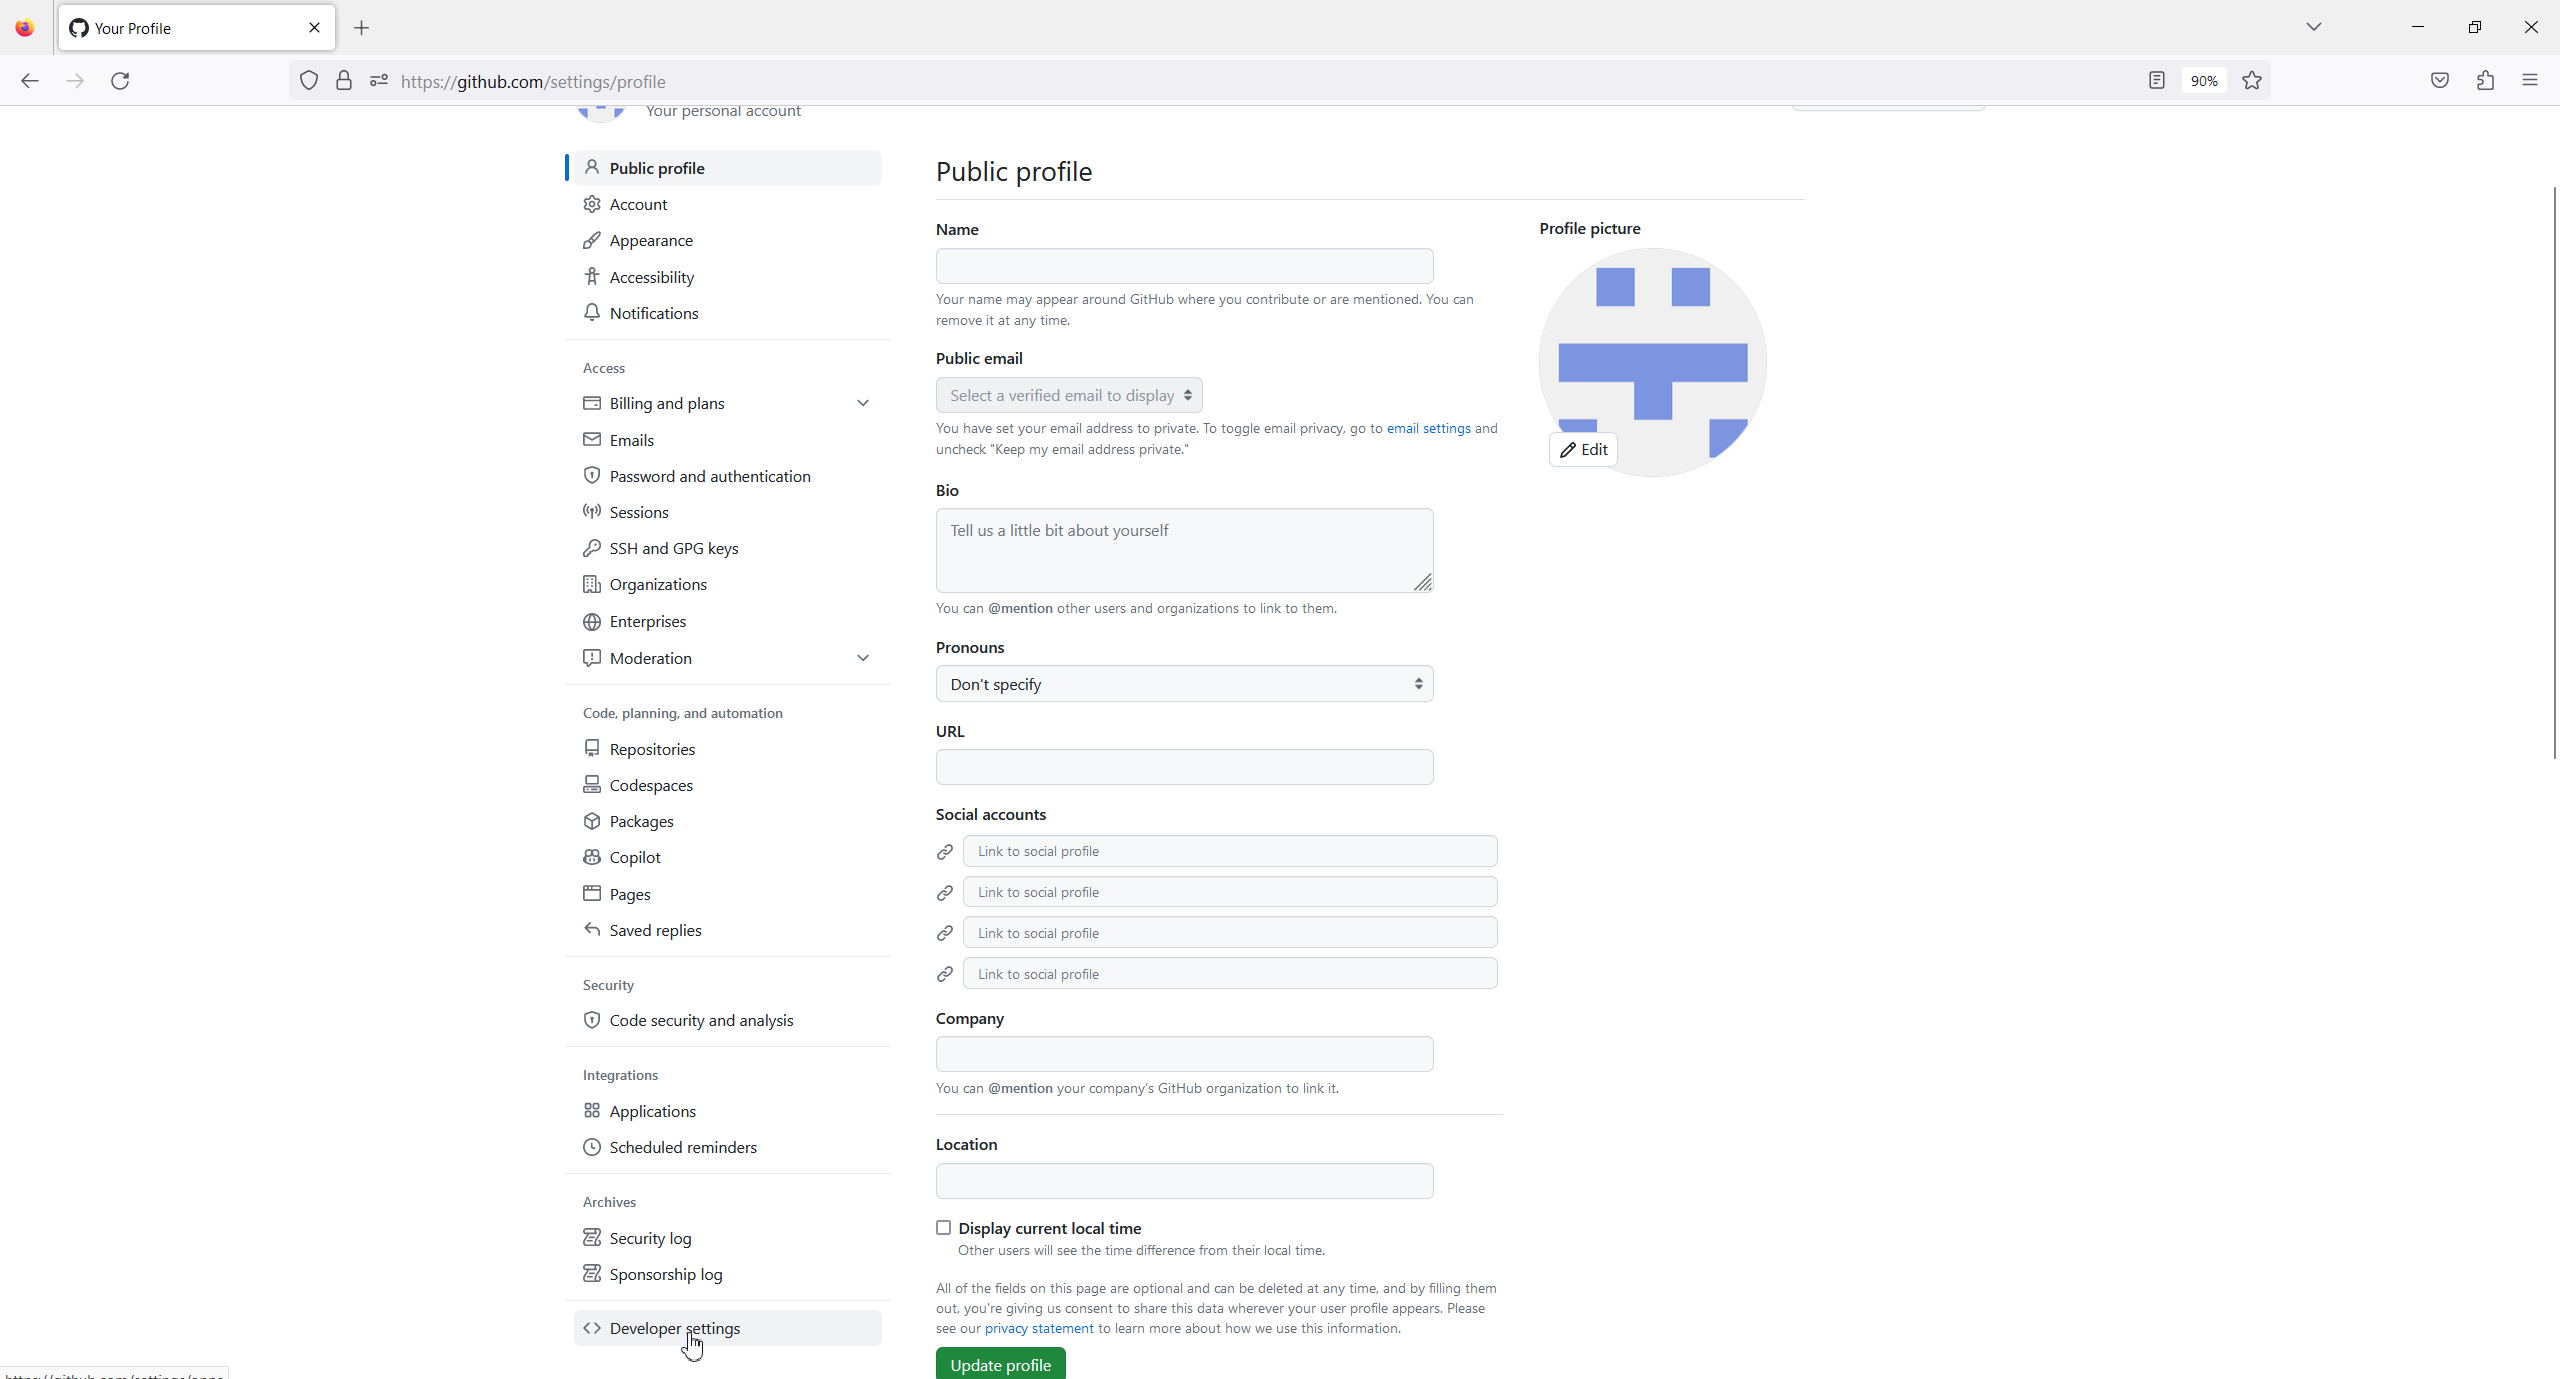Click the Firefox reload page icon

(x=120, y=81)
